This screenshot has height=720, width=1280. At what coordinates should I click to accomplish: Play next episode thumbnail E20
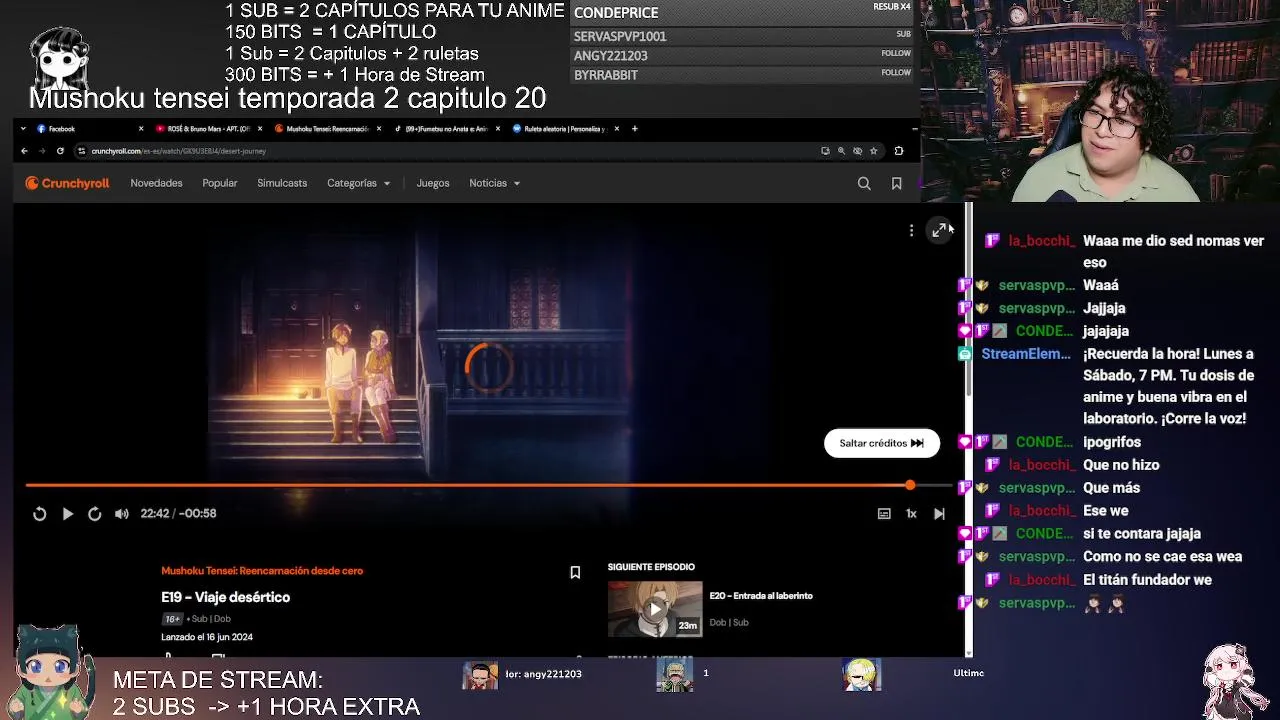655,609
